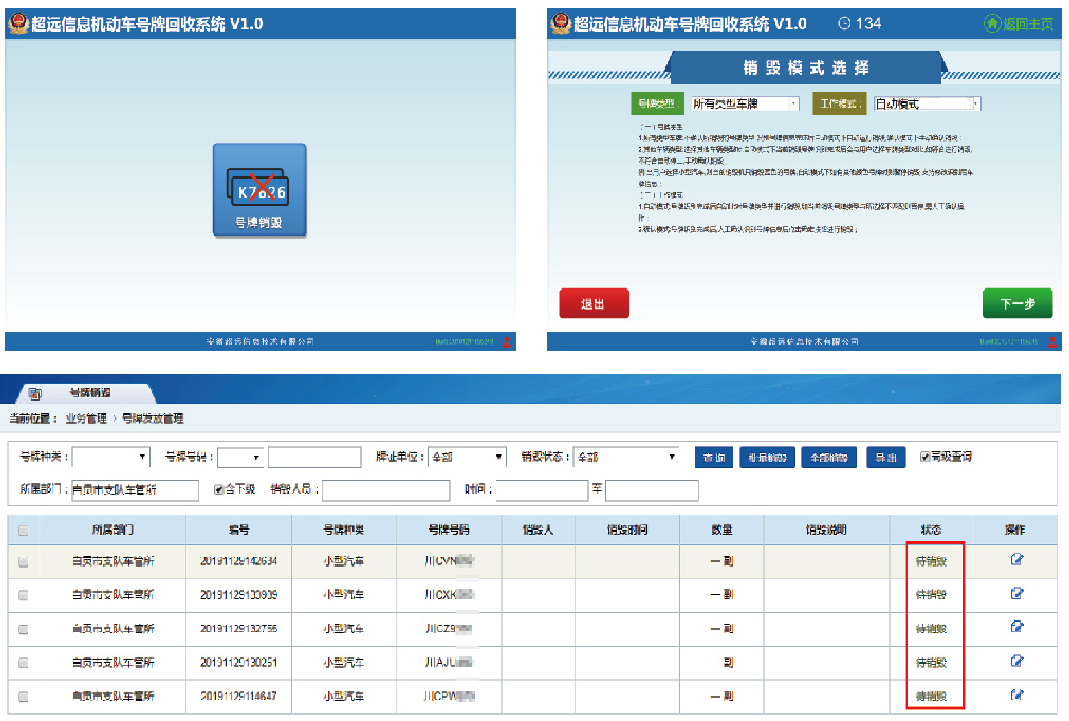Click the red 退出 button
The image size is (1069, 721).
pos(593,304)
